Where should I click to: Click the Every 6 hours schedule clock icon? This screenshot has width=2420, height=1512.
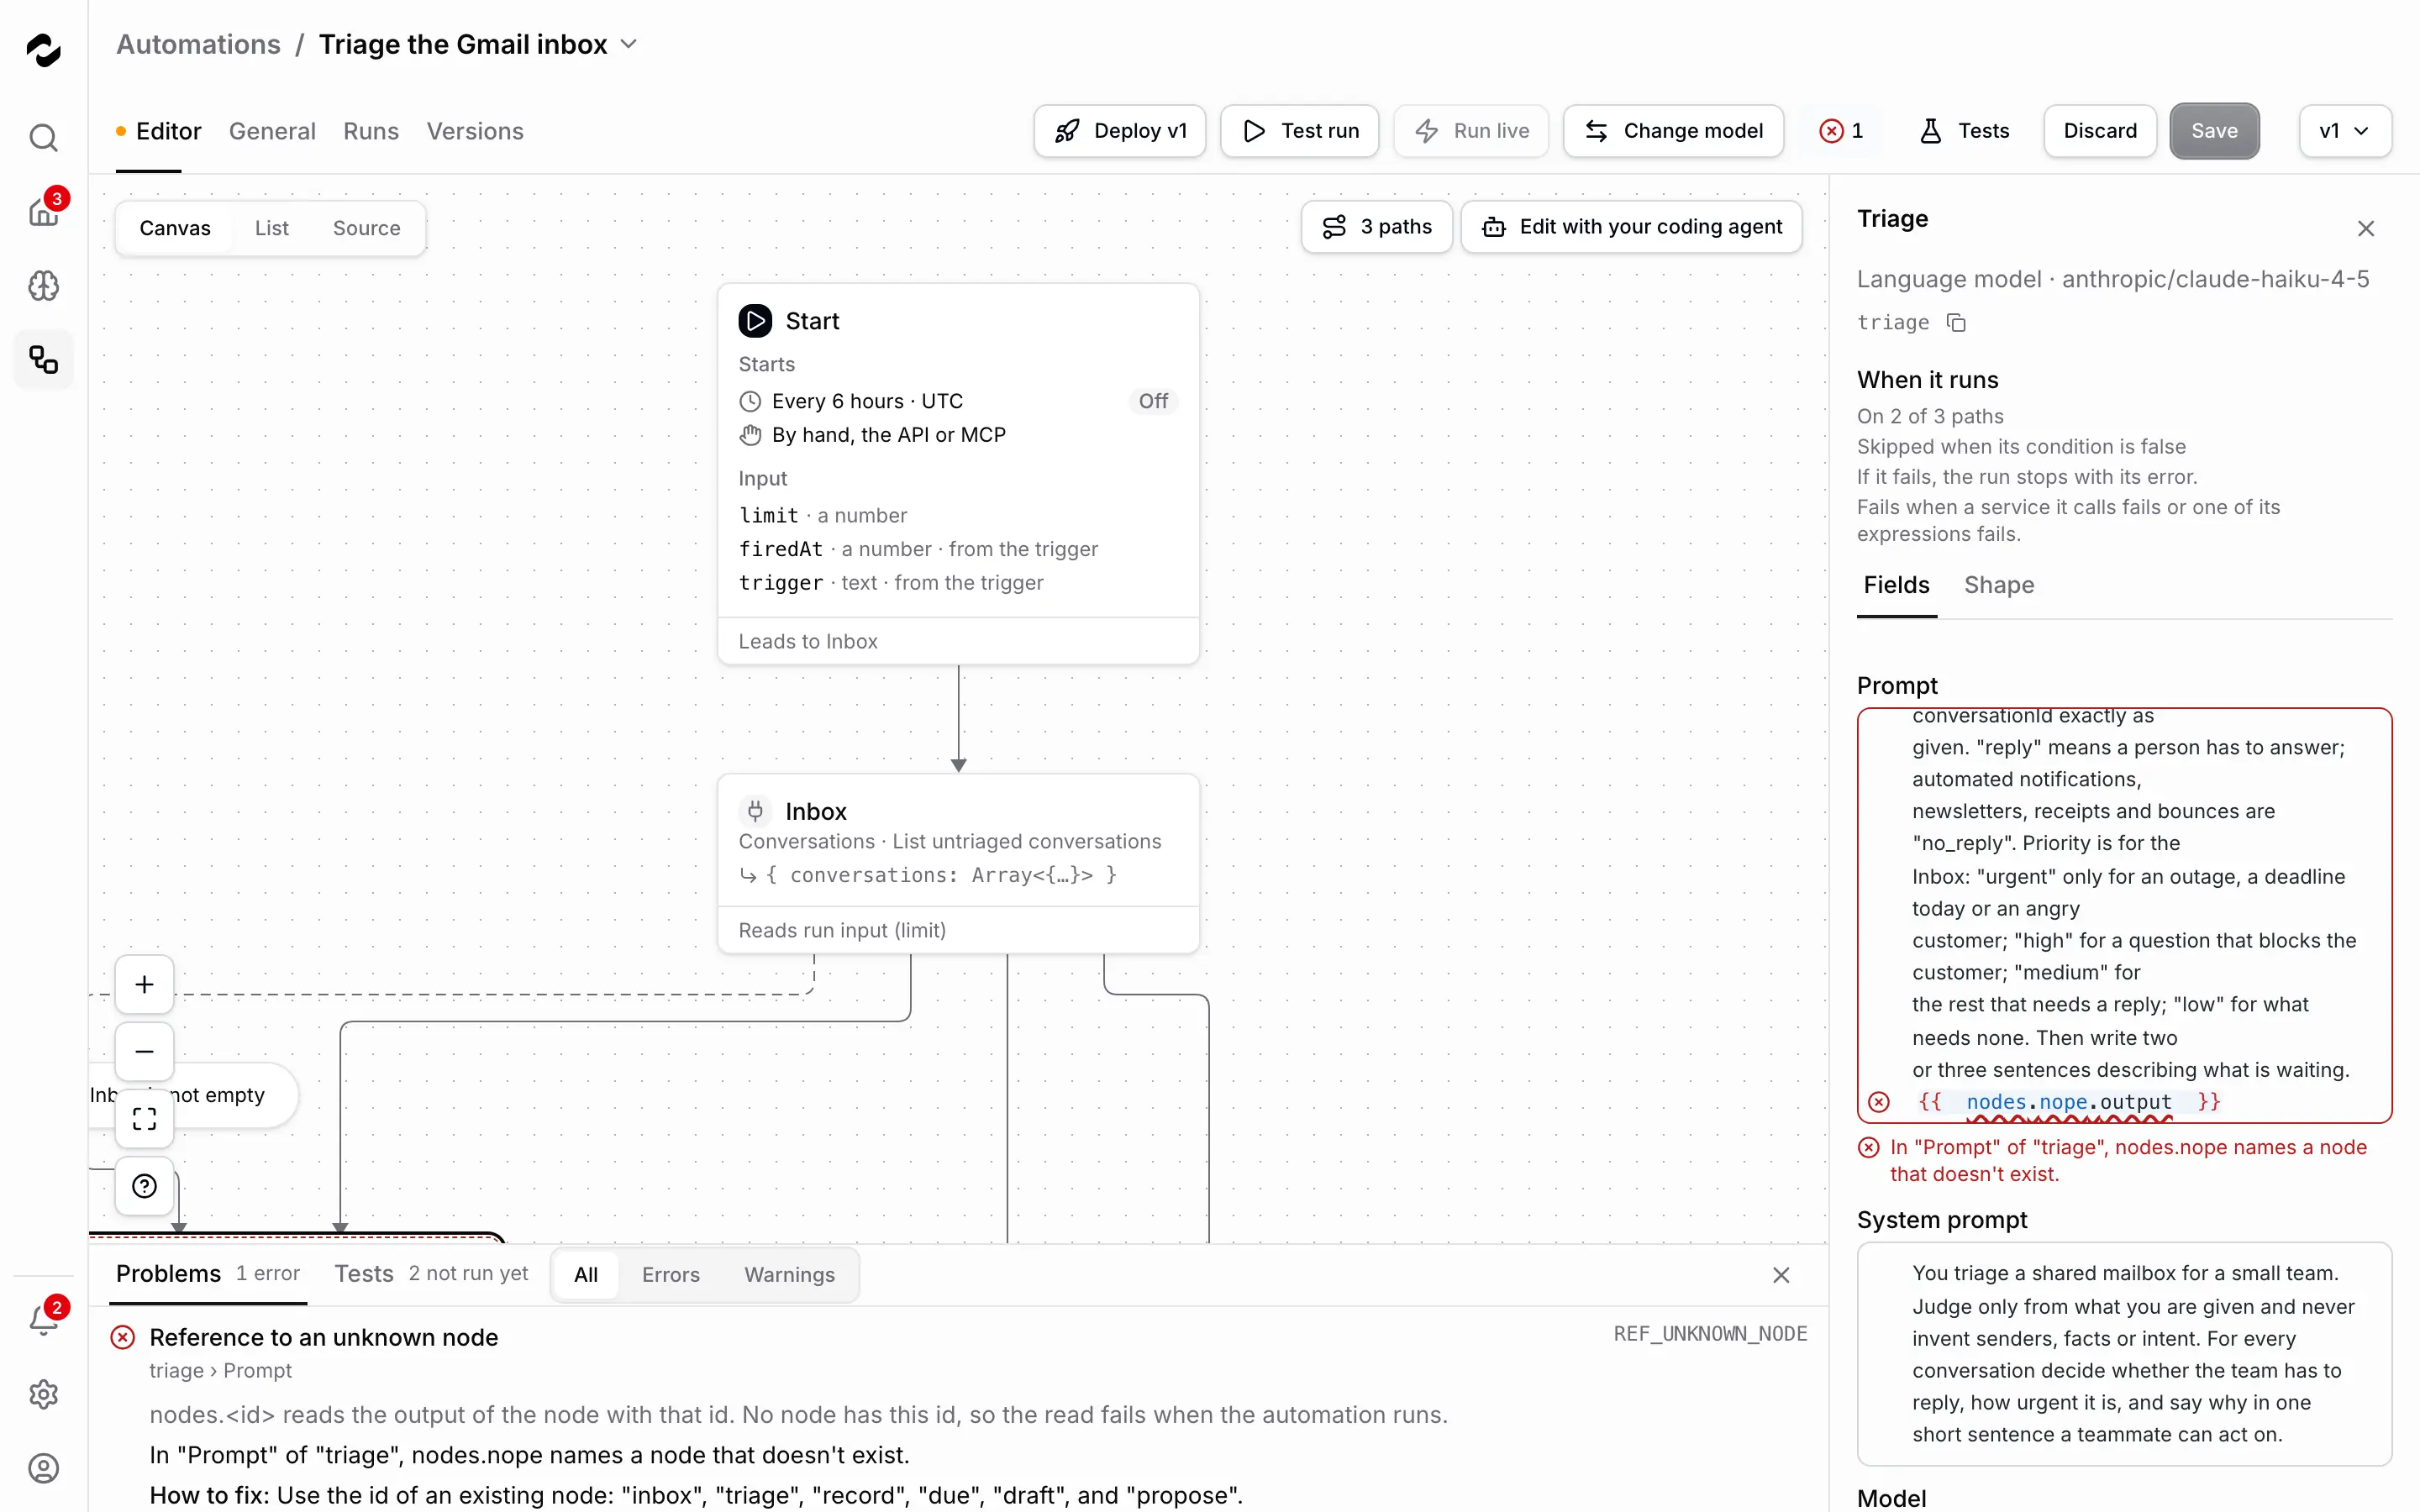[749, 401]
